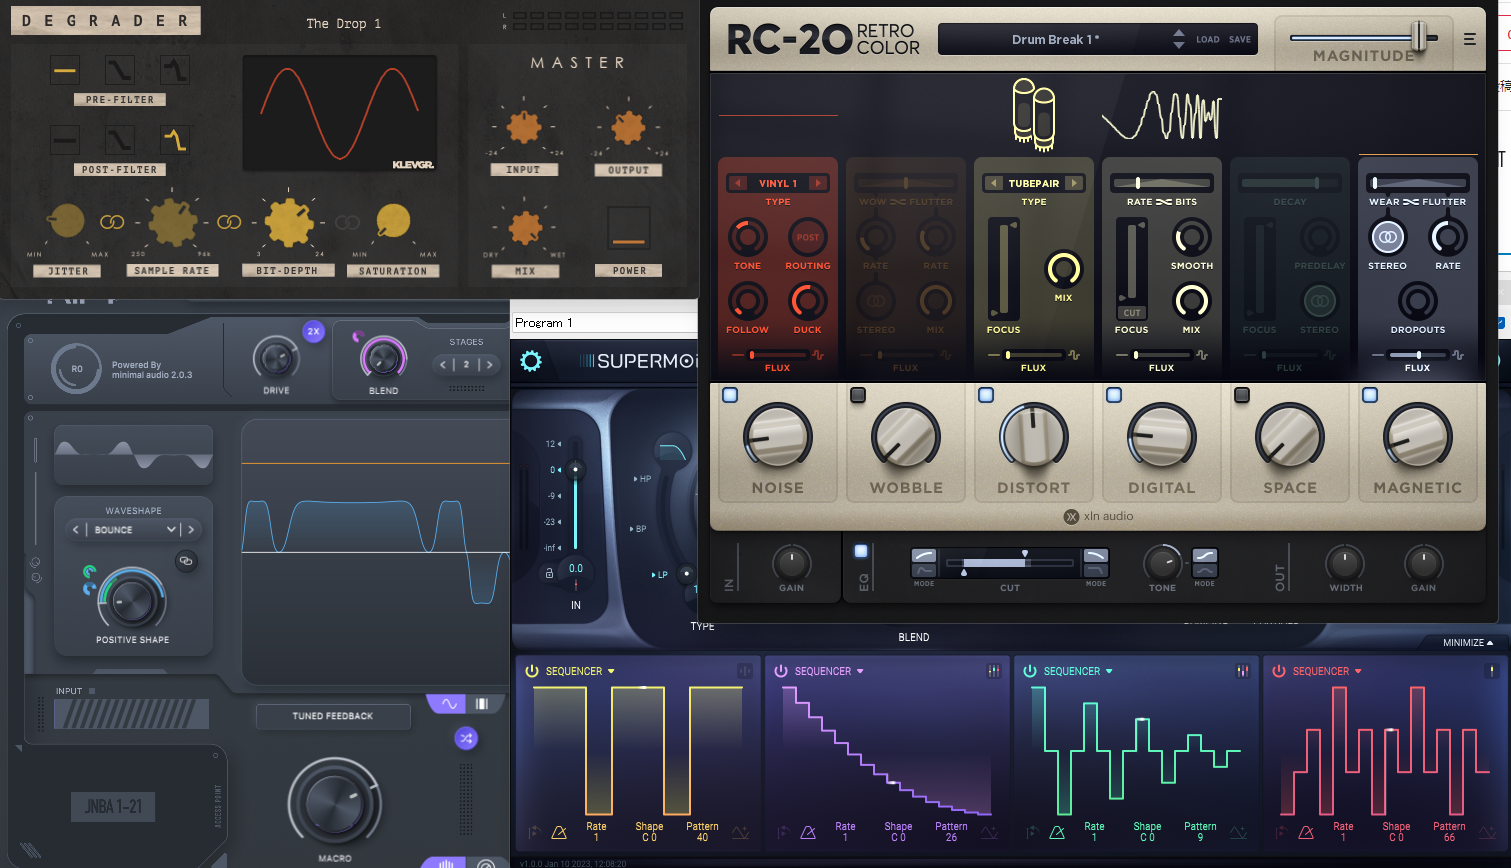Open the mixer icon on the purple sequencer
Image resolution: width=1511 pixels, height=868 pixels.
coord(994,671)
